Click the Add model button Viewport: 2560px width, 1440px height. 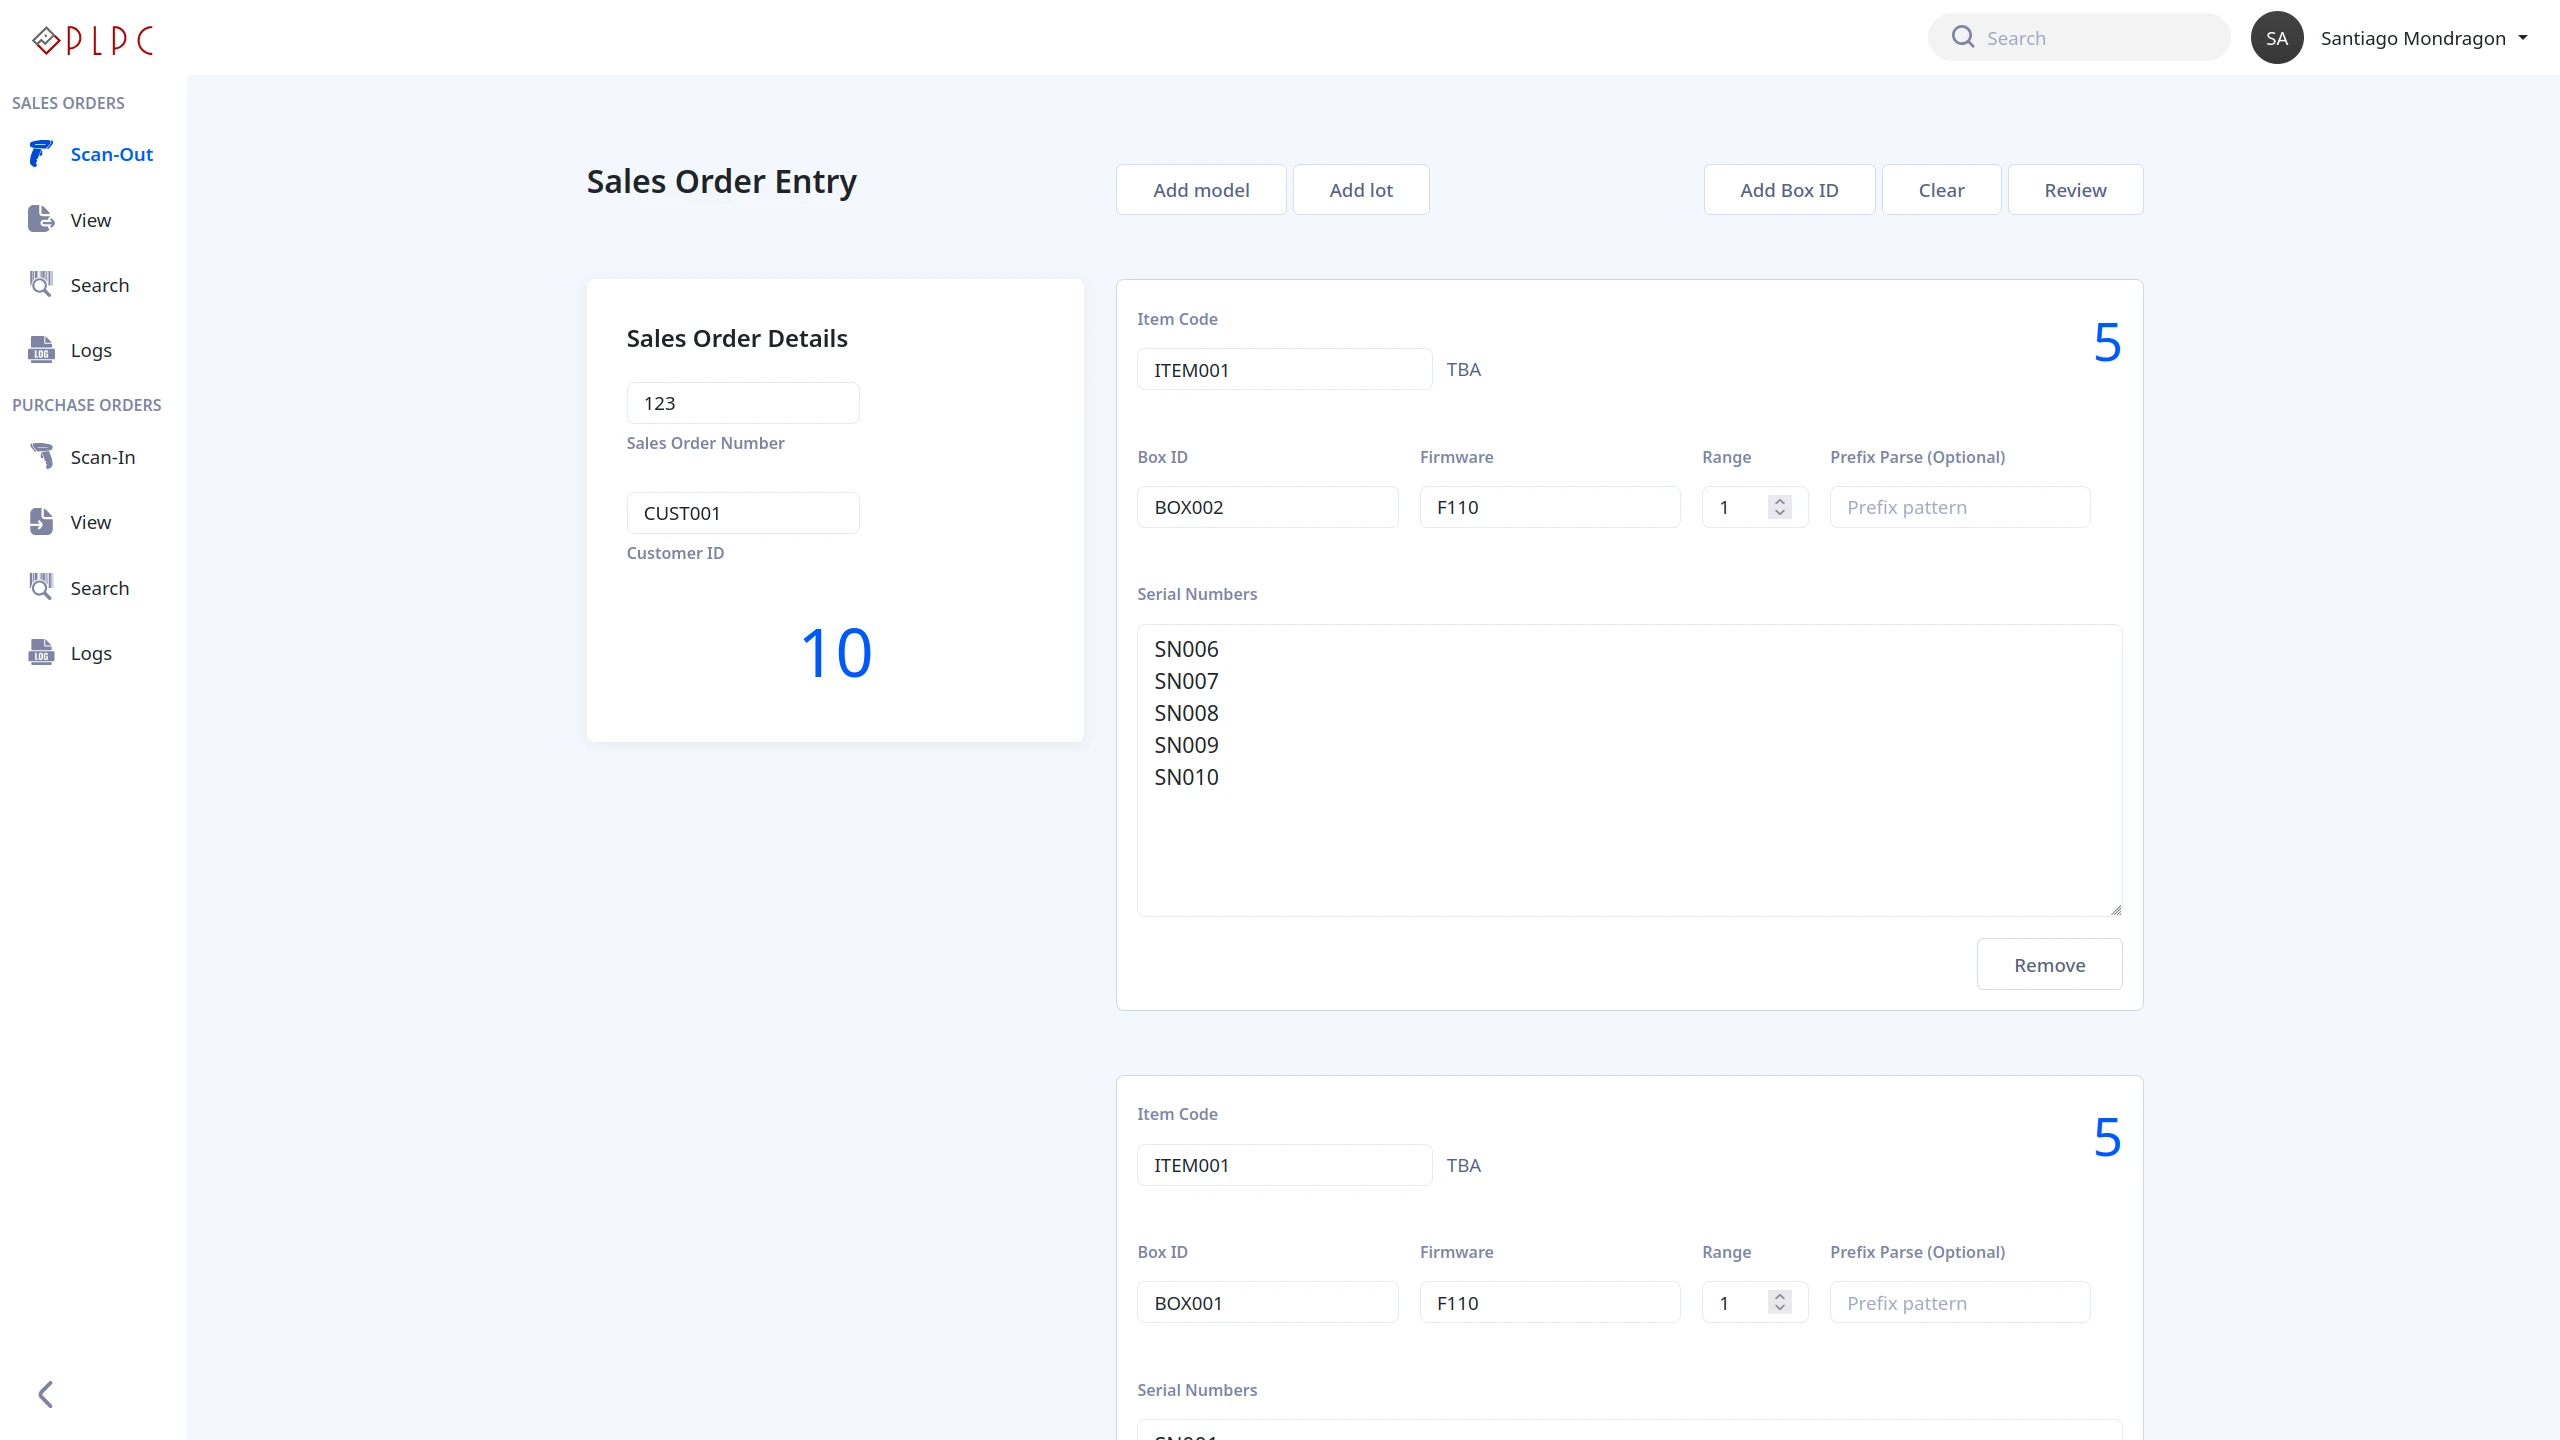1201,190
